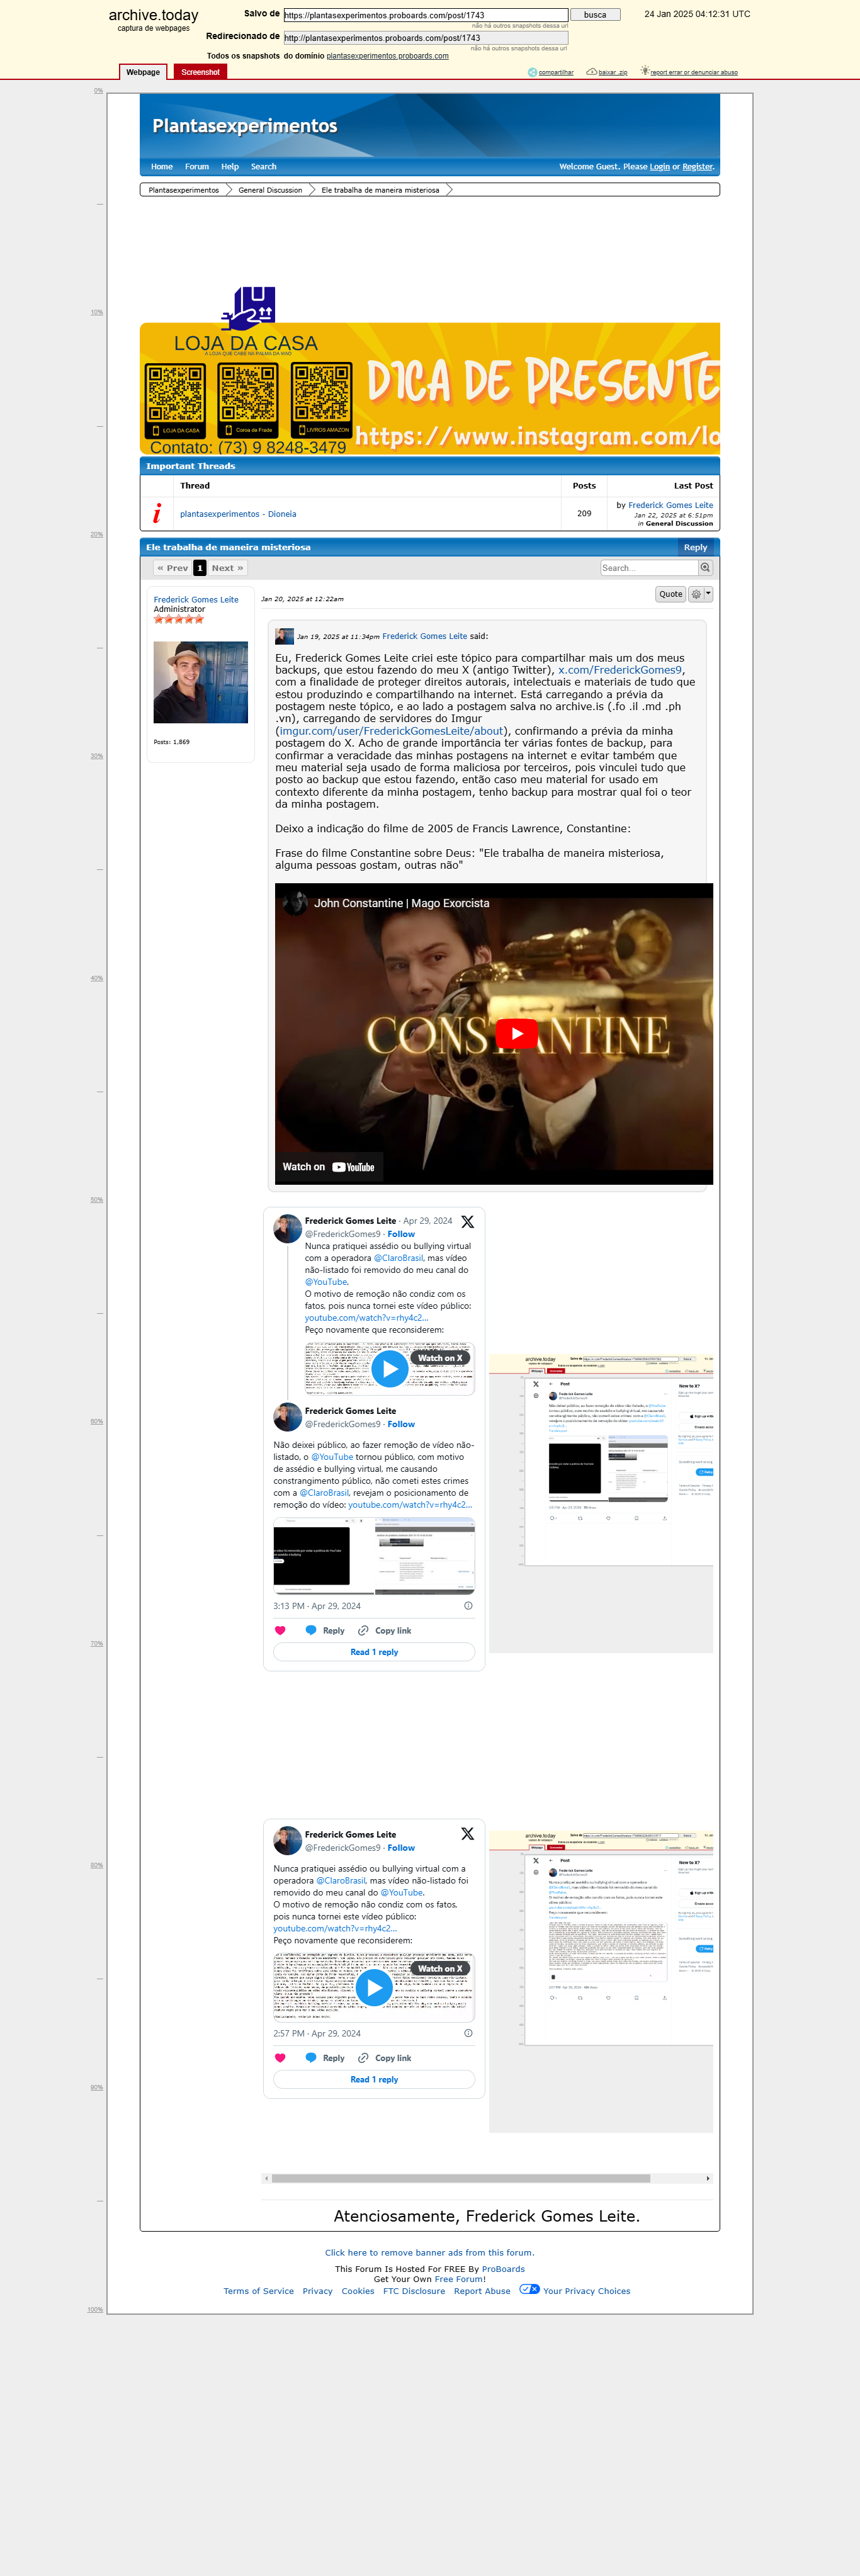The width and height of the screenshot is (860, 2576).
Task: Like the tweet dated 3:13 PM
Action: pos(280,1631)
